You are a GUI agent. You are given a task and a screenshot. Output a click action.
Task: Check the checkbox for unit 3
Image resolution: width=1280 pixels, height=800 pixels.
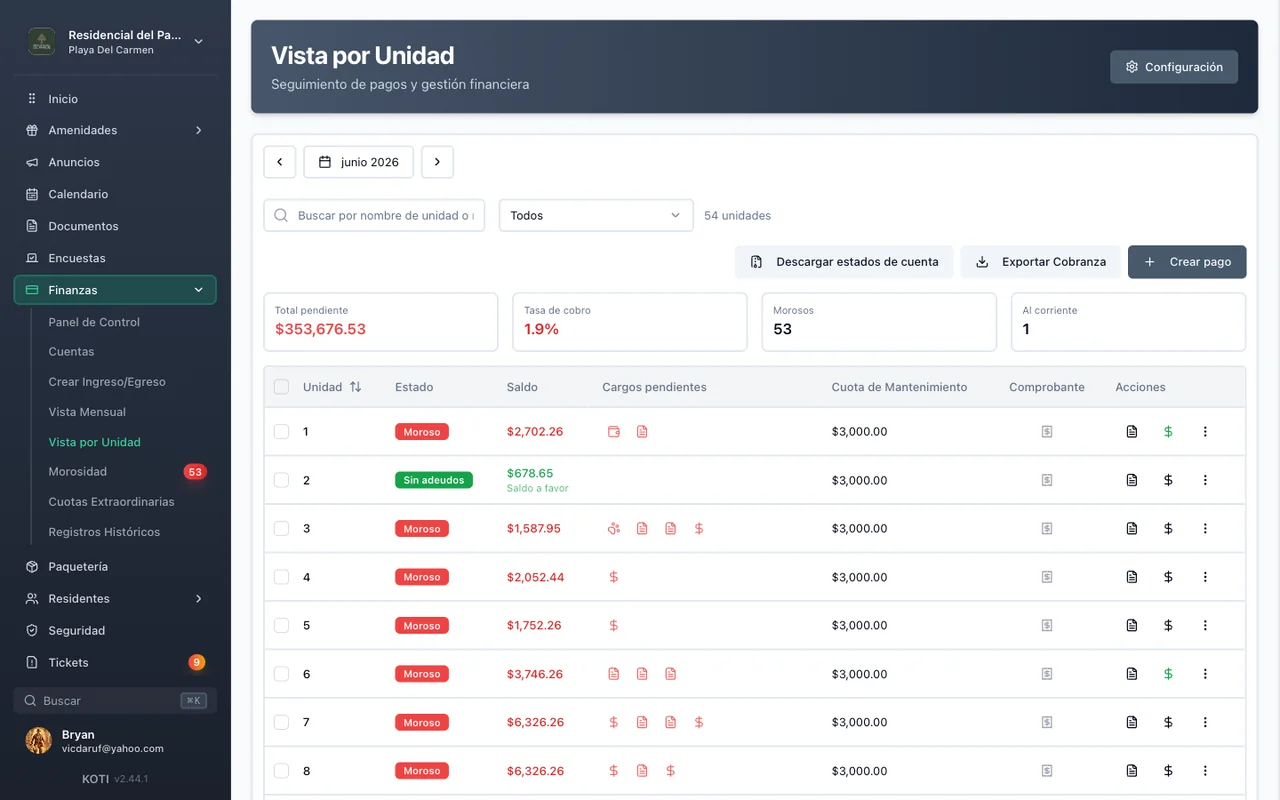click(x=281, y=528)
